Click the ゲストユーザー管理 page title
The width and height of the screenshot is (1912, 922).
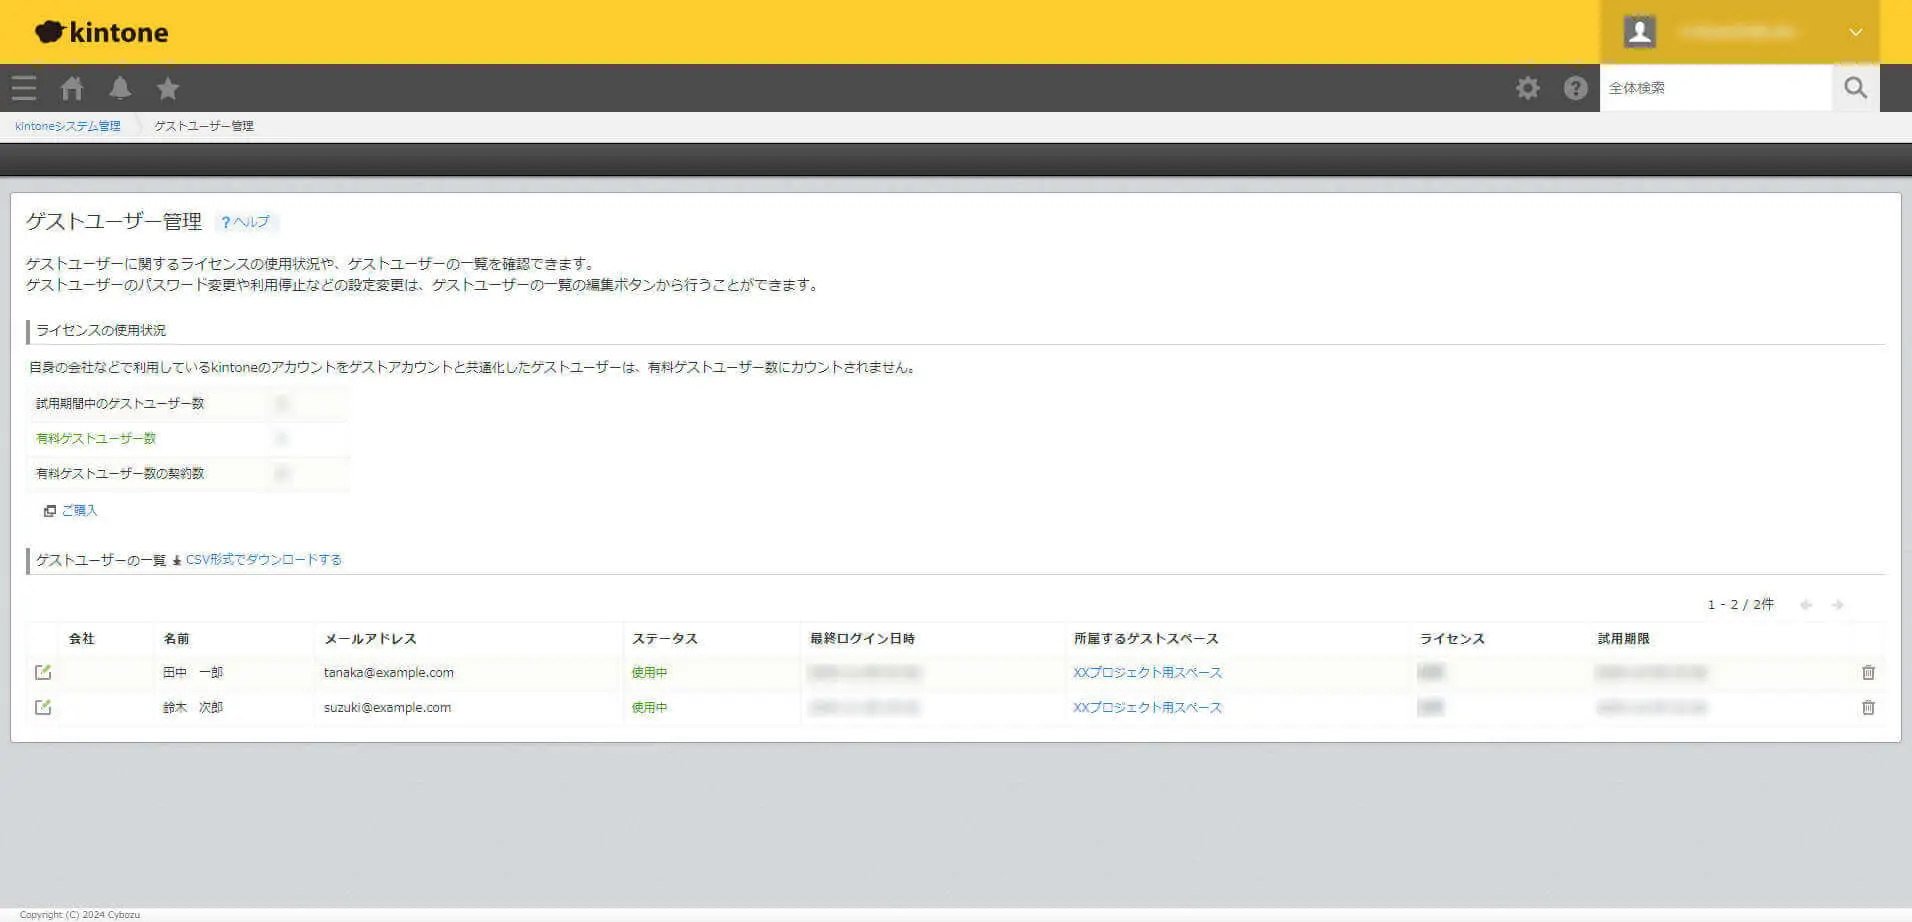pyautogui.click(x=114, y=221)
